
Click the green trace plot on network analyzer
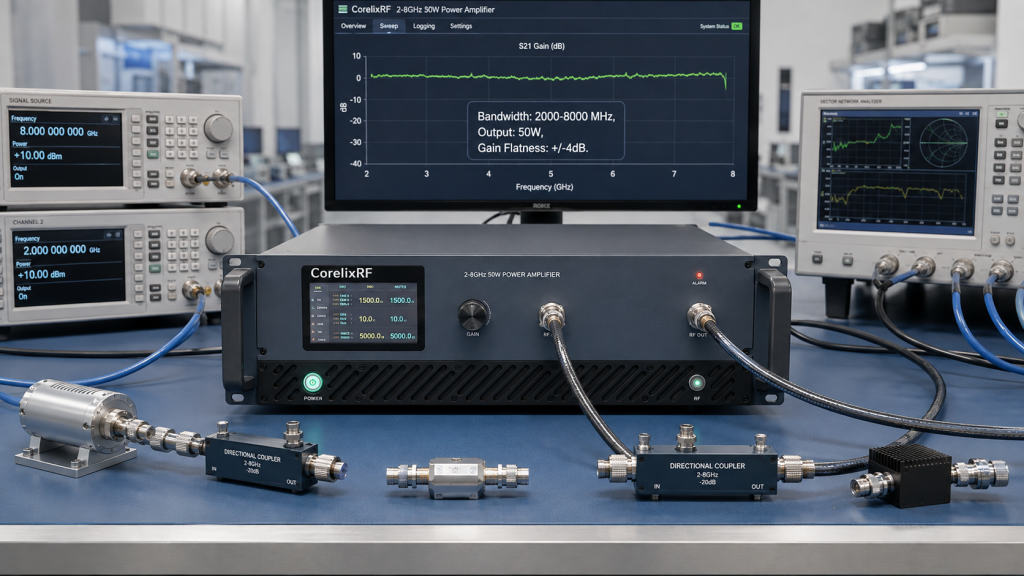(x=865, y=142)
